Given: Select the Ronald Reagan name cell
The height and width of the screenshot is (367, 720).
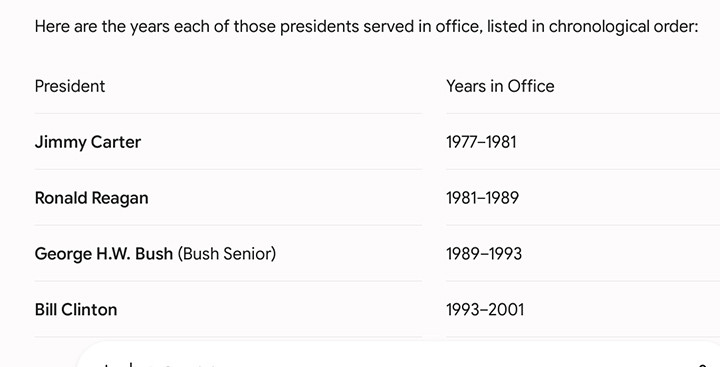Looking at the screenshot, I should pos(91,198).
